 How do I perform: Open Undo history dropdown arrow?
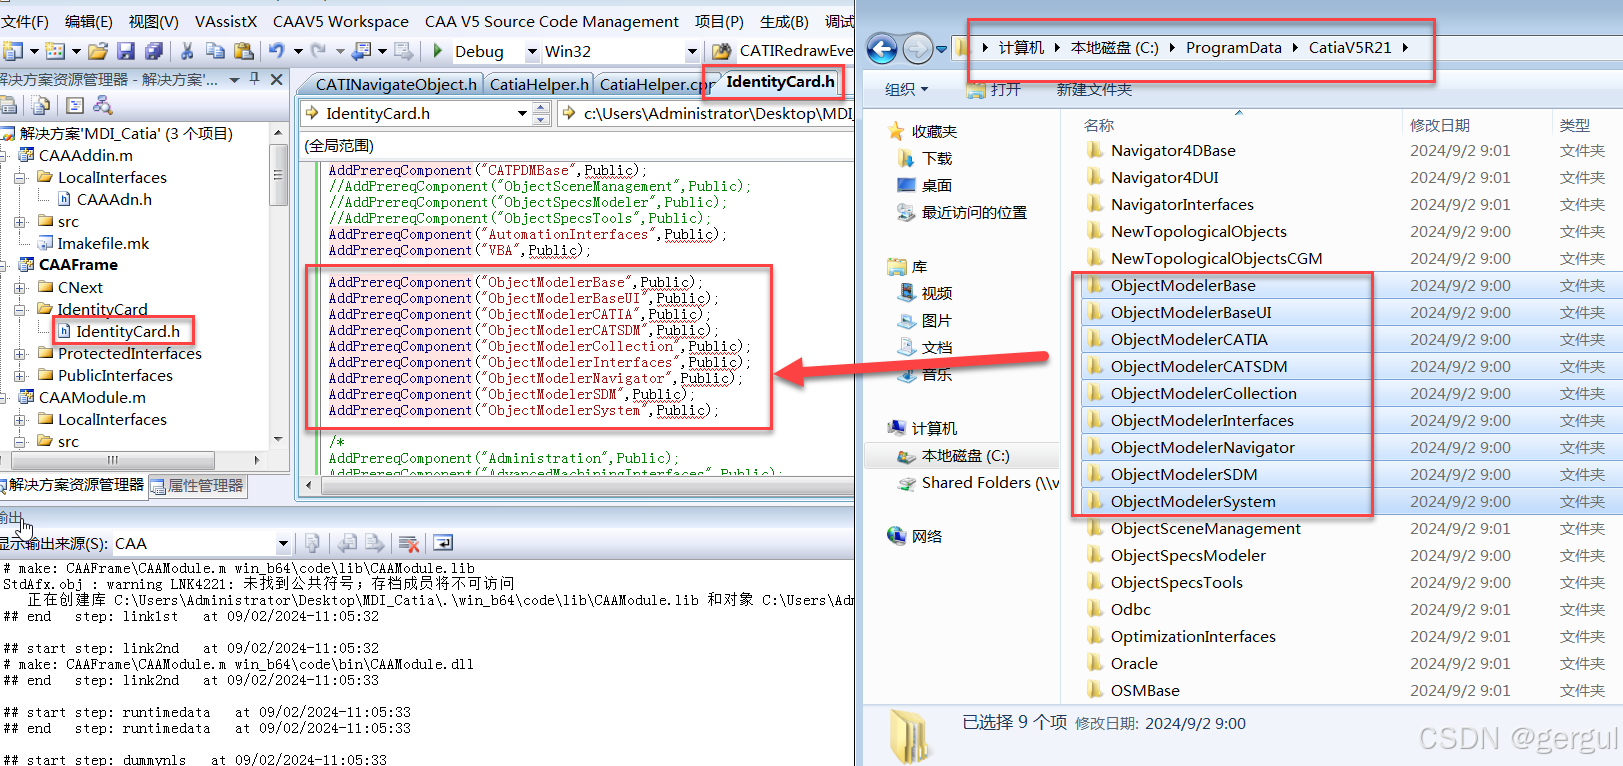(x=297, y=51)
